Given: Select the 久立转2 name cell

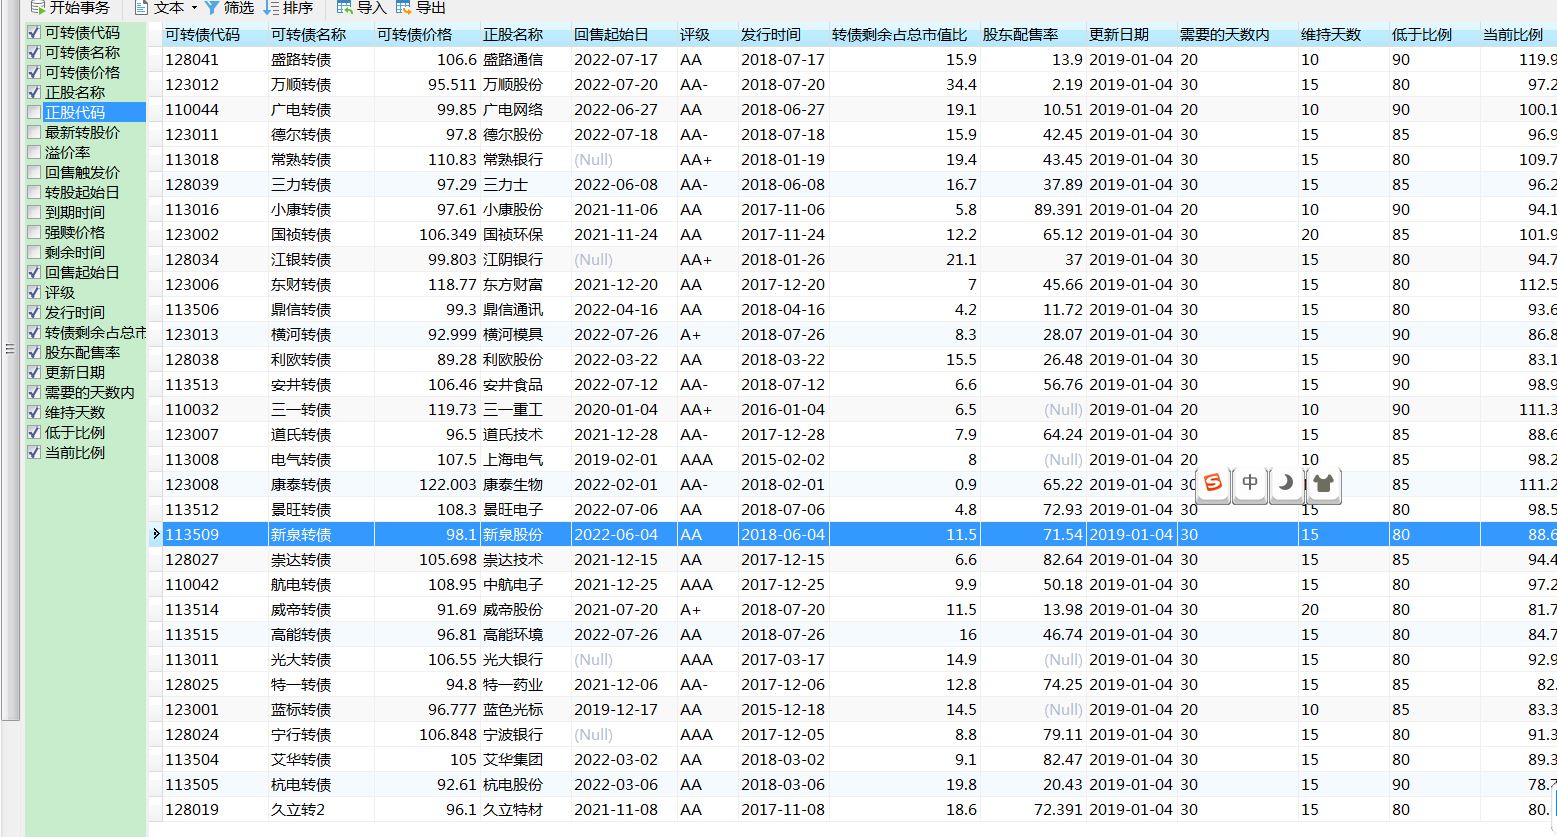Looking at the screenshot, I should tap(321, 809).
